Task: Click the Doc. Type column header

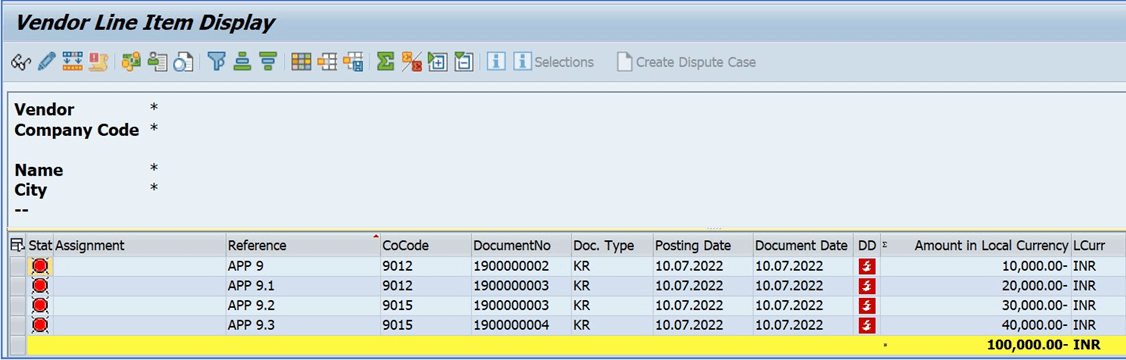Action: [x=612, y=246]
